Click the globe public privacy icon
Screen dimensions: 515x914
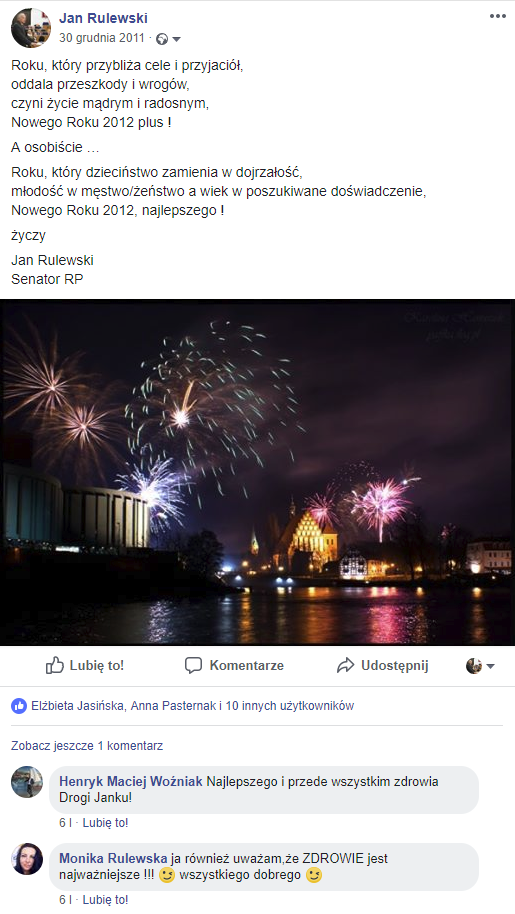coord(162,39)
